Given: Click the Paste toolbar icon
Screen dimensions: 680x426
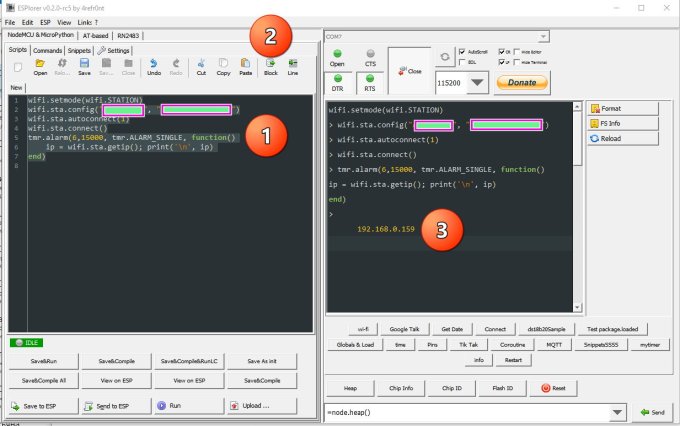Looking at the screenshot, I should 245,68.
